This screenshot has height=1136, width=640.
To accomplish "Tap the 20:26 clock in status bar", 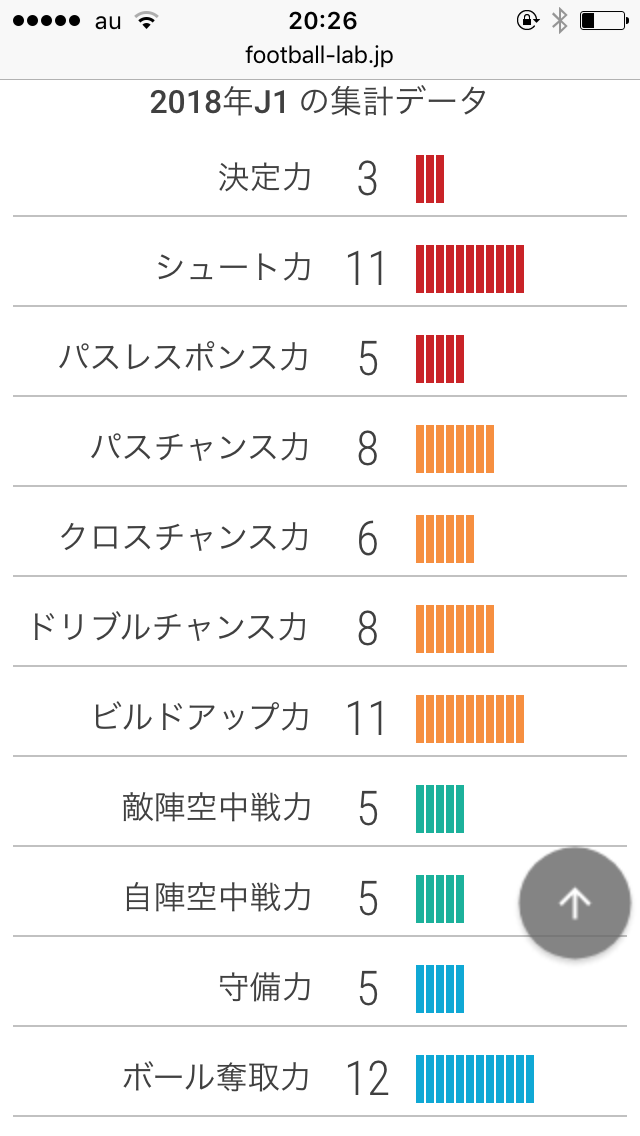I will tap(320, 21).
